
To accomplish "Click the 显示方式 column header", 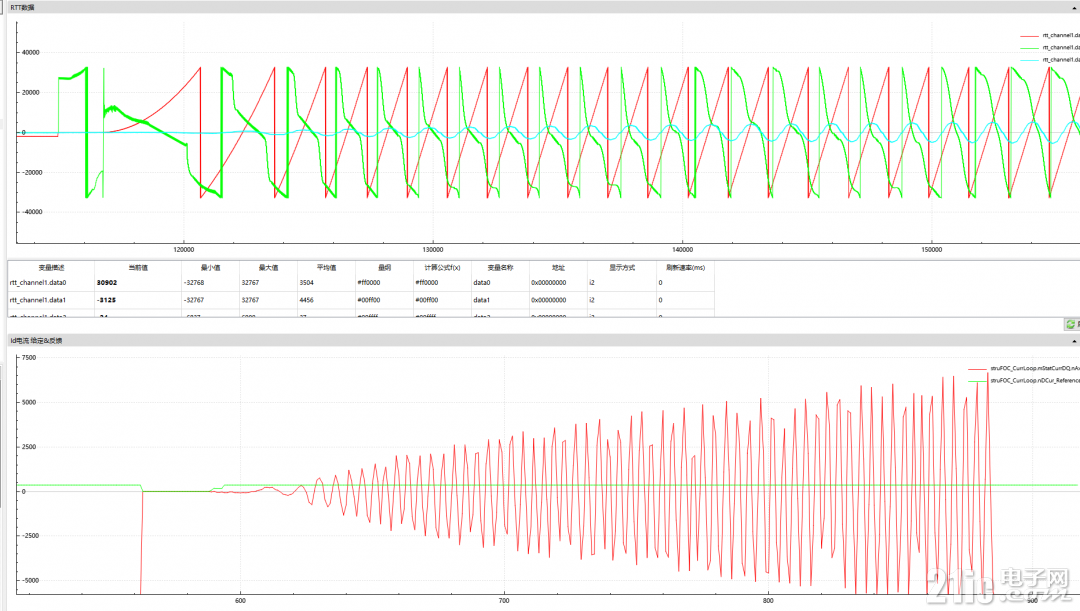I will 622,267.
